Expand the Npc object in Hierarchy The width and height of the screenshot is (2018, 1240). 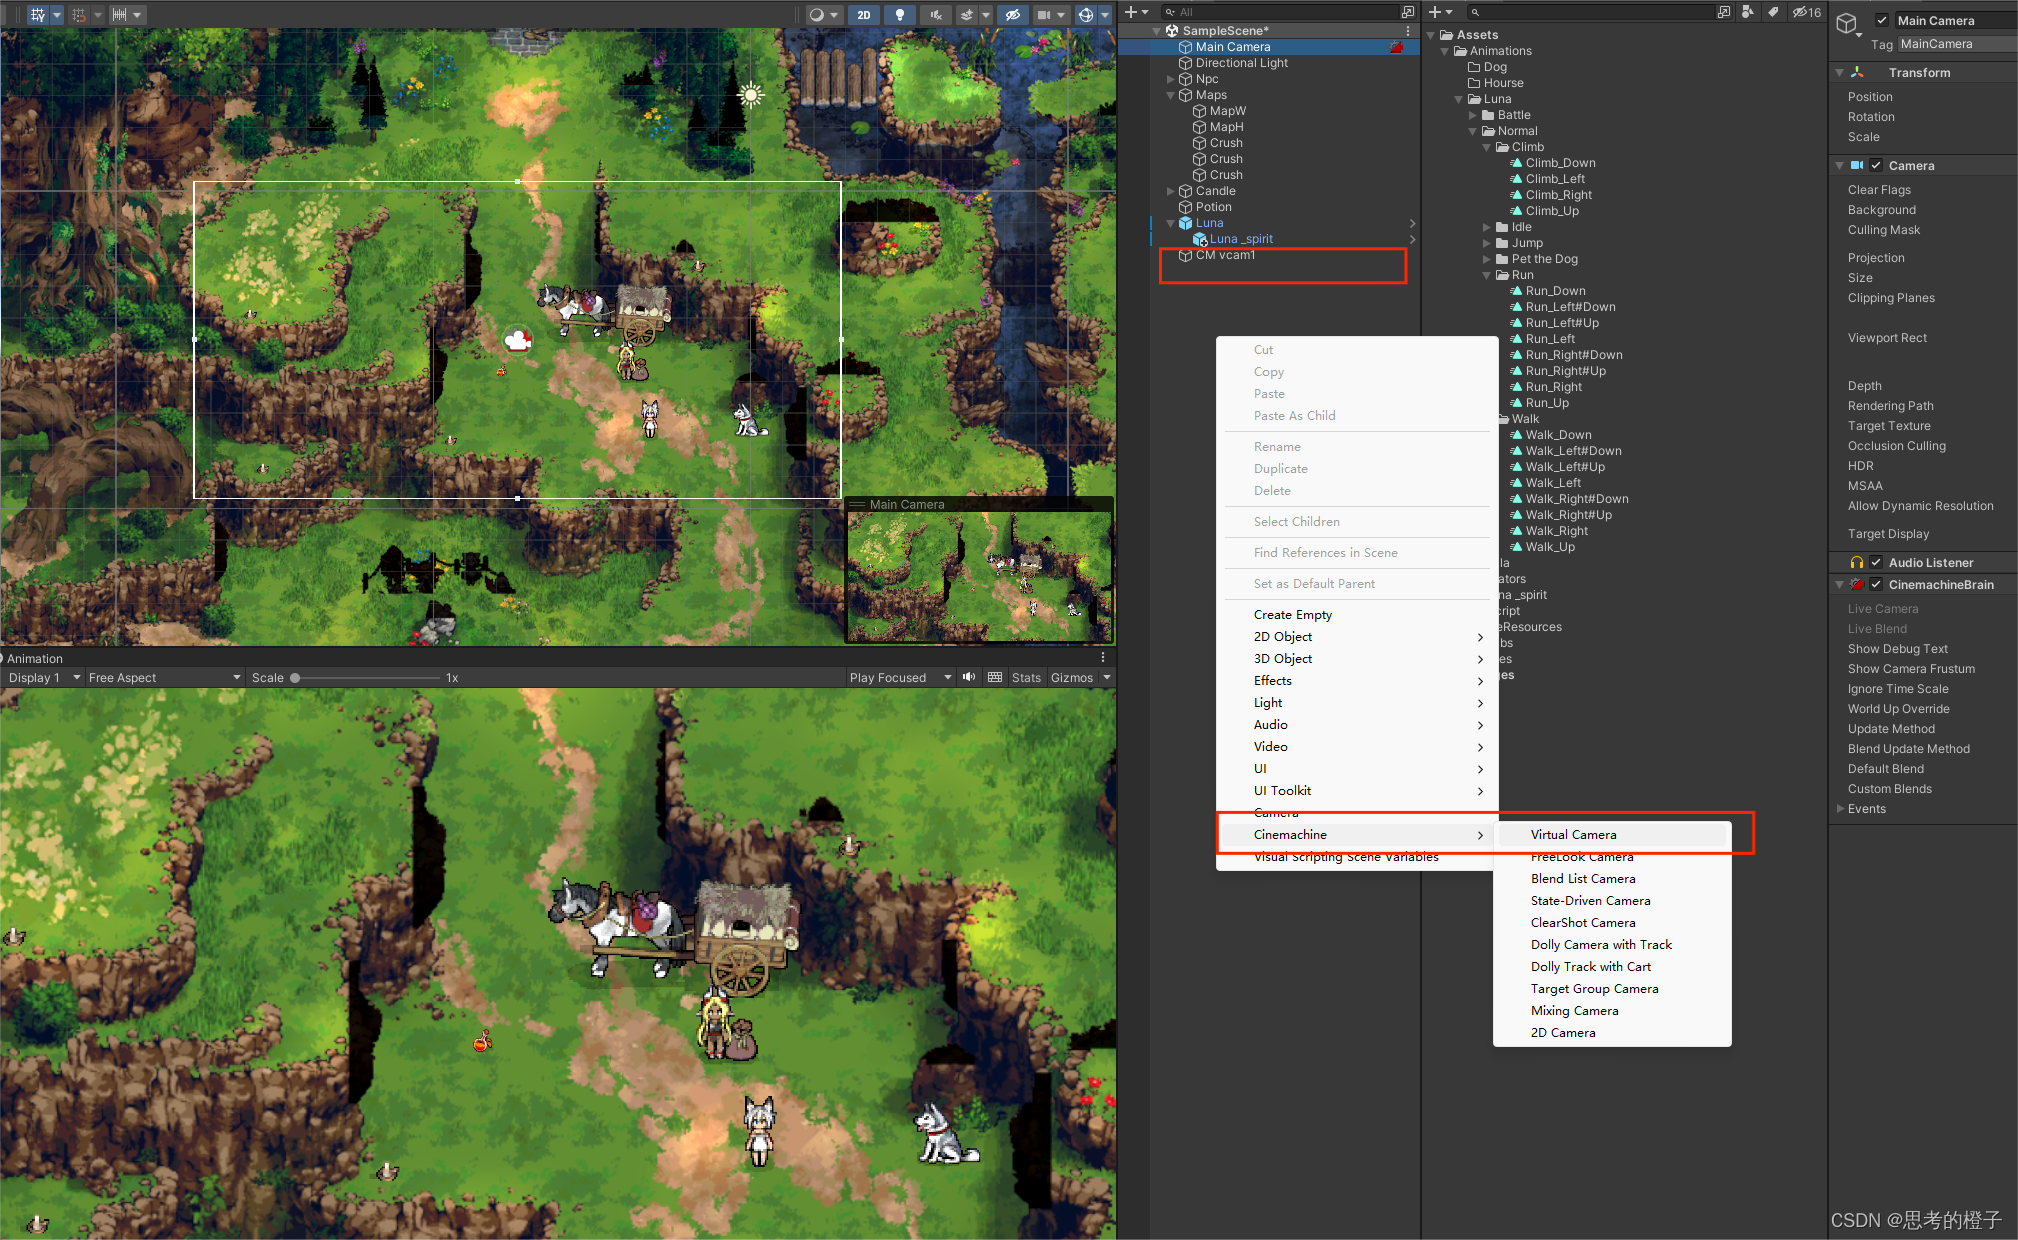(x=1171, y=79)
